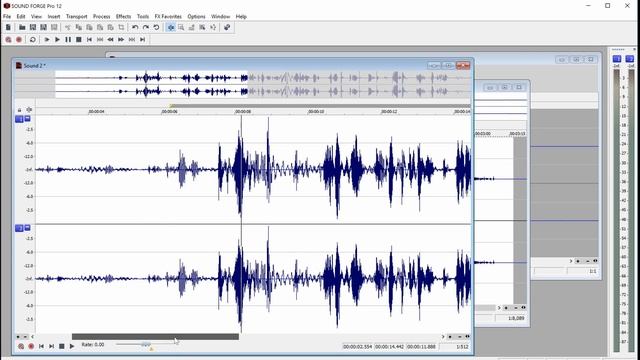
Task: Fast forward in the main transport bar
Action: tap(121, 40)
